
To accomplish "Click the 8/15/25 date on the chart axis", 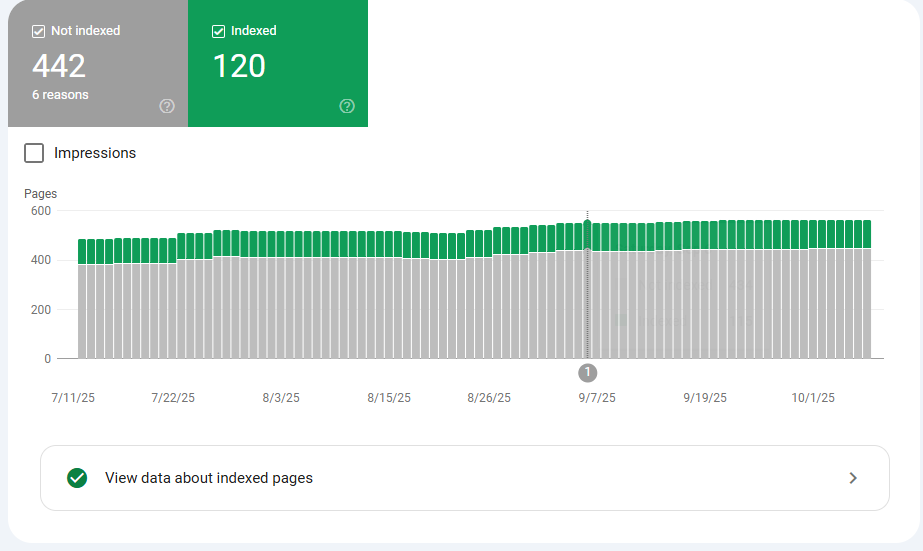I will coord(389,397).
